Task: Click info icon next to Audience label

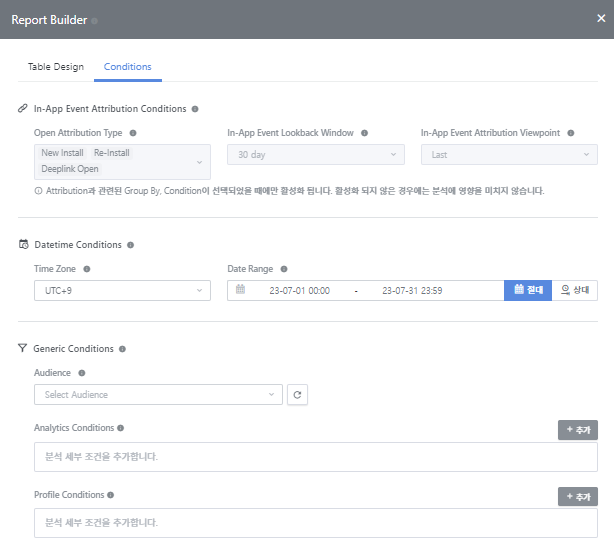Action: click(82, 373)
